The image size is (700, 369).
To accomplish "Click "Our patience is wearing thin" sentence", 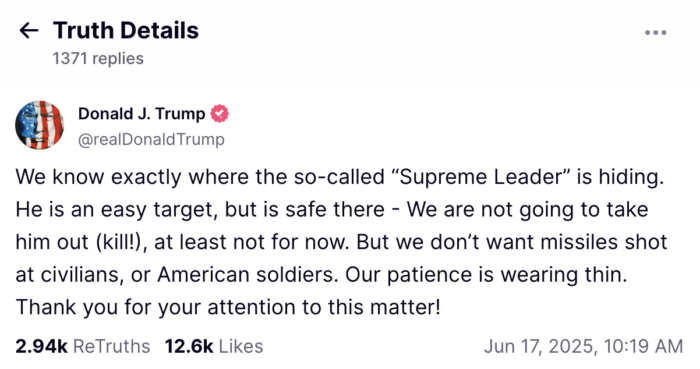I will click(486, 275).
